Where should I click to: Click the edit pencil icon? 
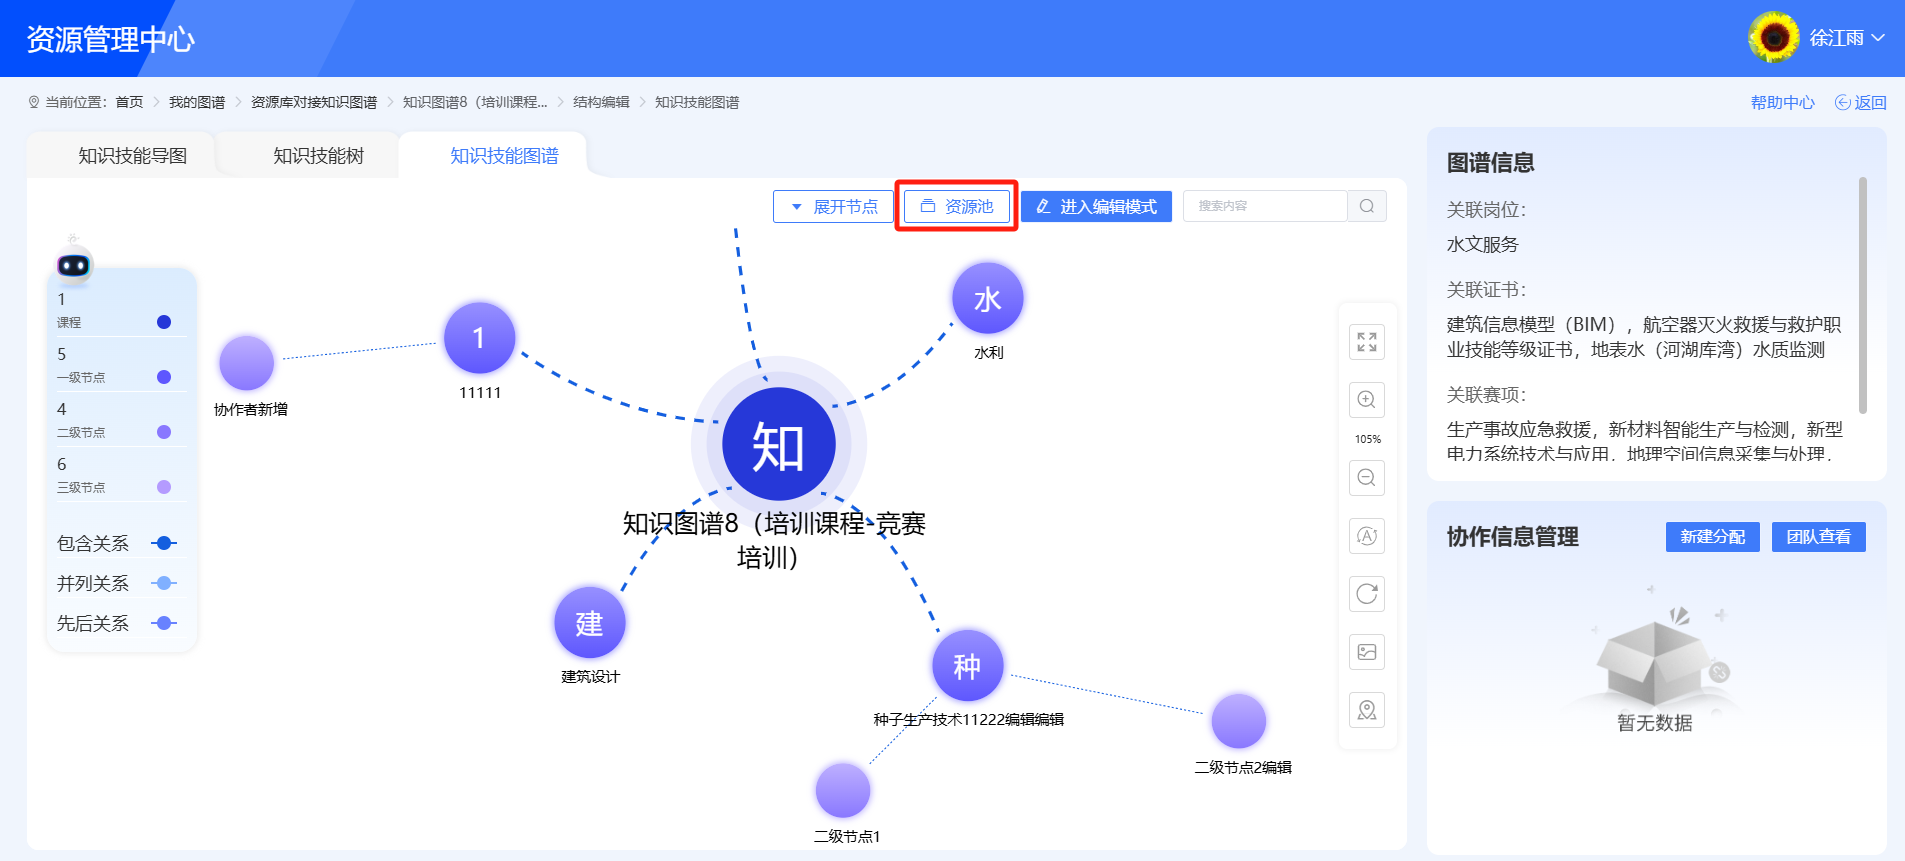(1043, 206)
